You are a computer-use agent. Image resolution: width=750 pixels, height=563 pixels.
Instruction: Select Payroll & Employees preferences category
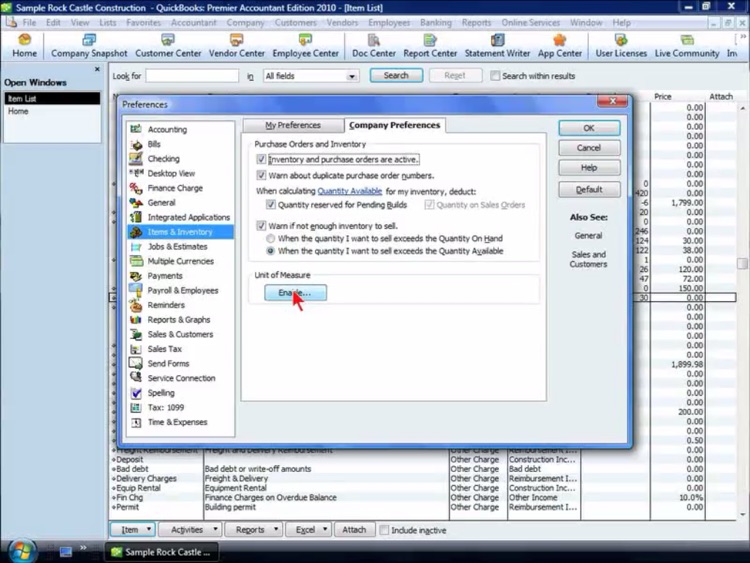click(181, 290)
